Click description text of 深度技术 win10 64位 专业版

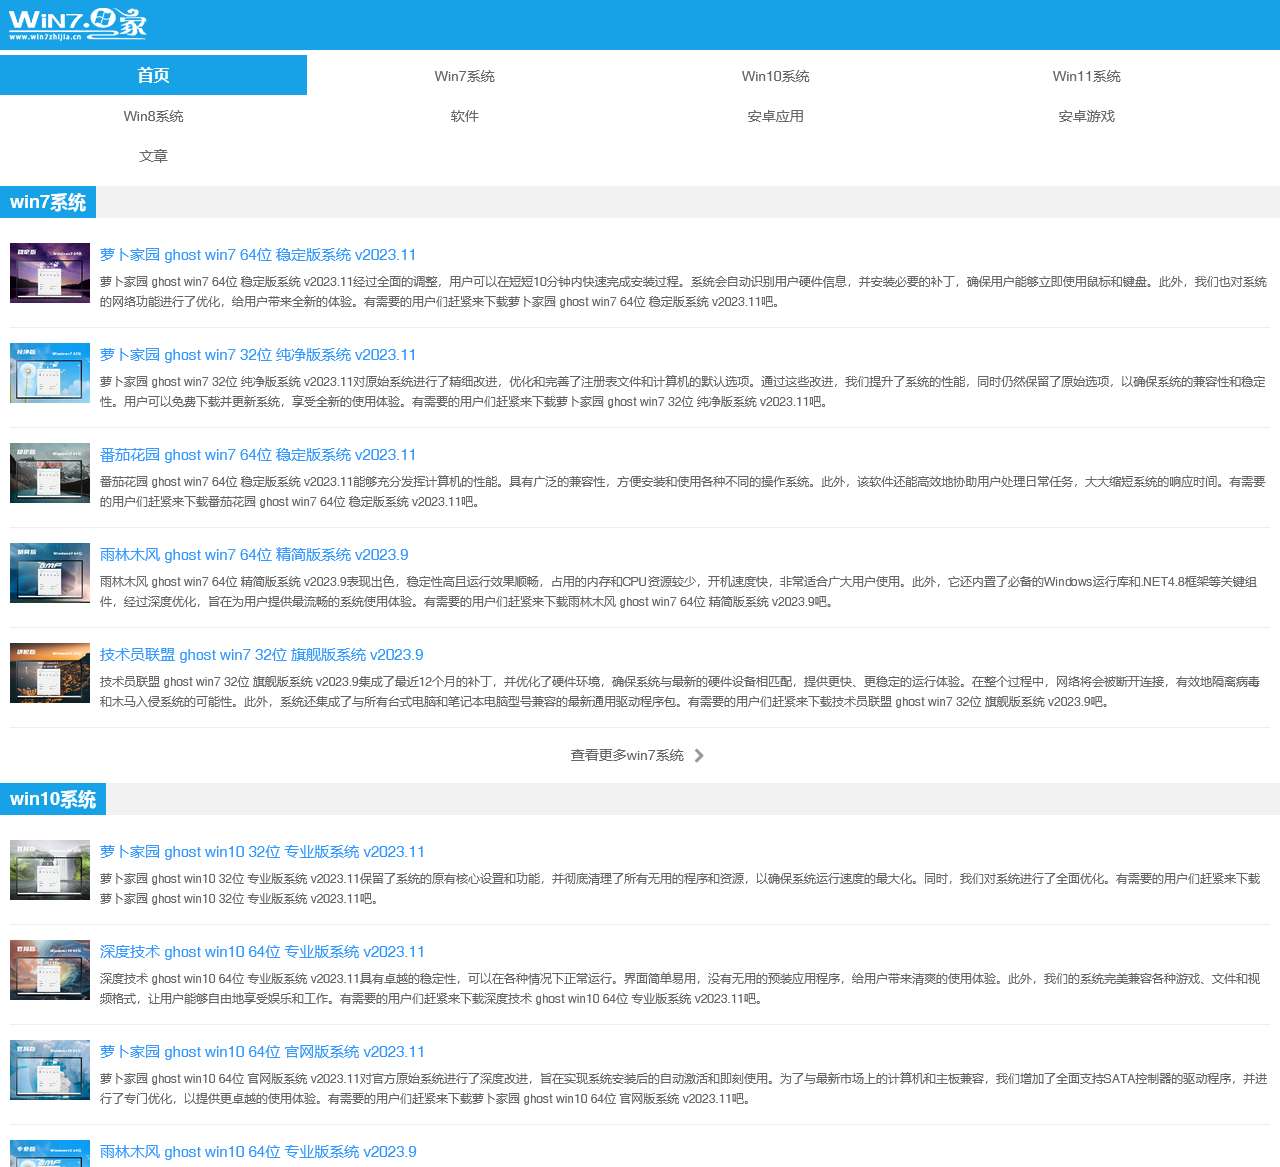pos(680,989)
